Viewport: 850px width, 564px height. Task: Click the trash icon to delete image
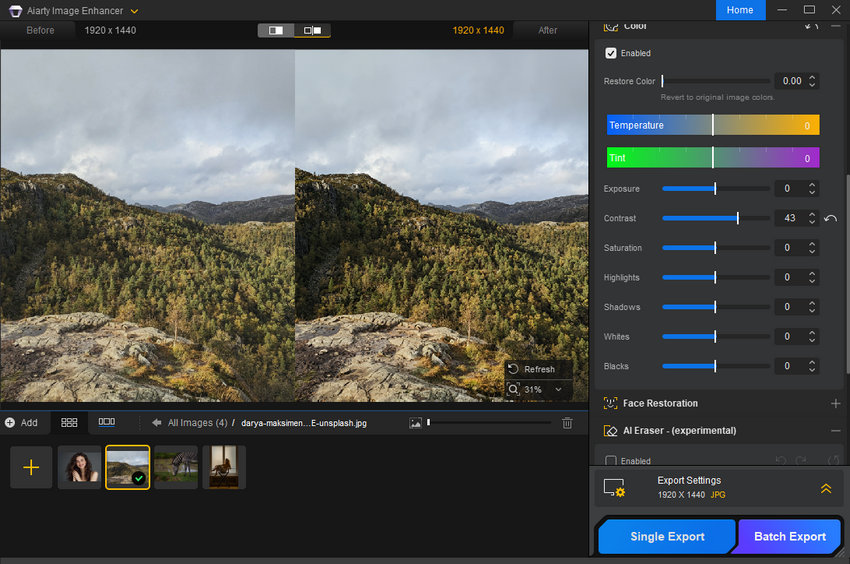[x=567, y=423]
